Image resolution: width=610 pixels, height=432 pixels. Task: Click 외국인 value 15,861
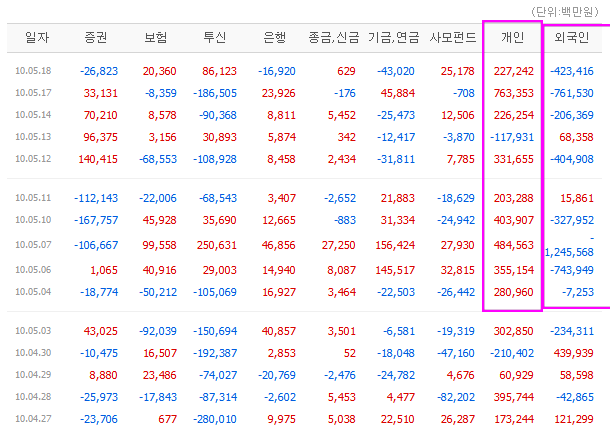pos(577,198)
